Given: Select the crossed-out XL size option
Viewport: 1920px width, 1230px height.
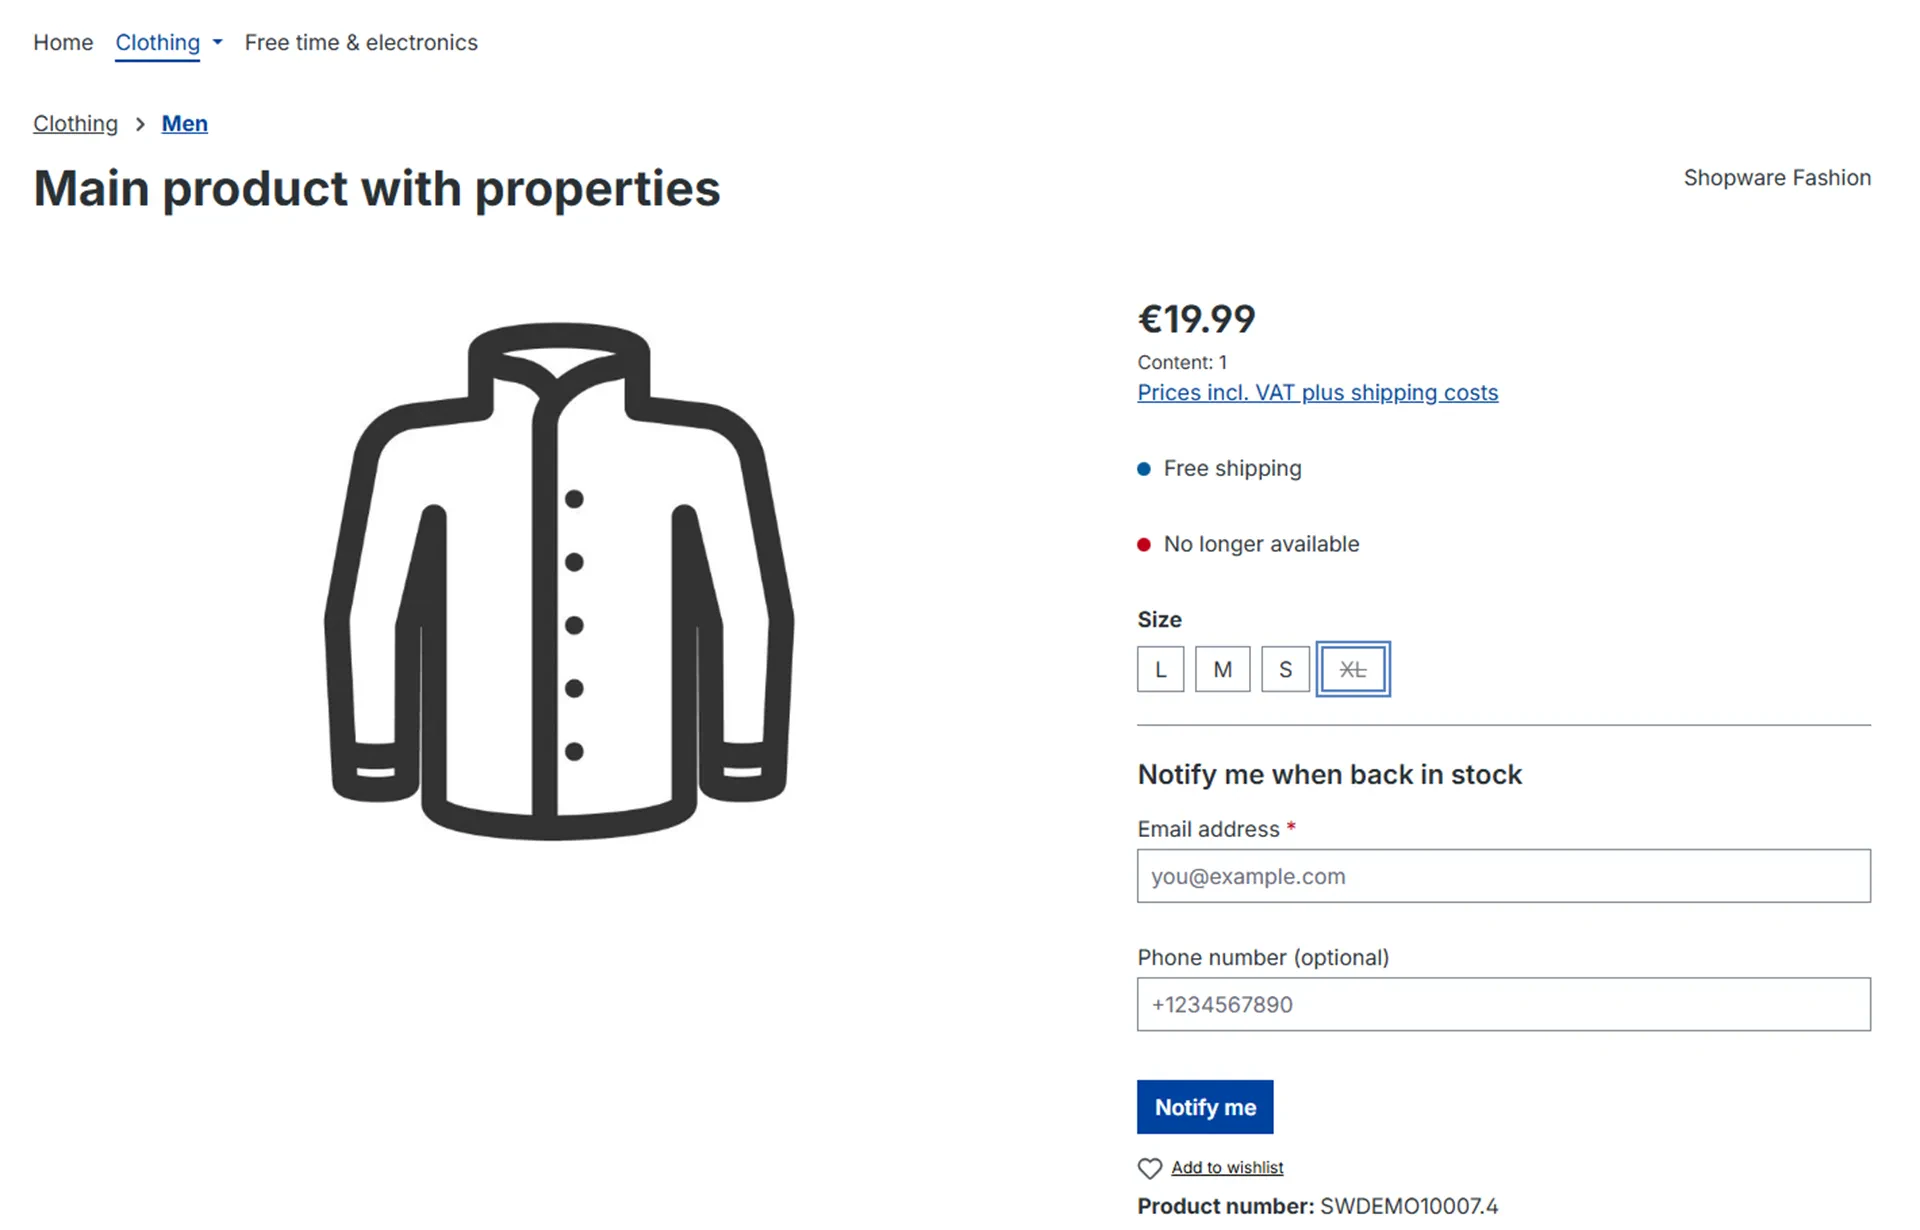Looking at the screenshot, I should click(1353, 669).
